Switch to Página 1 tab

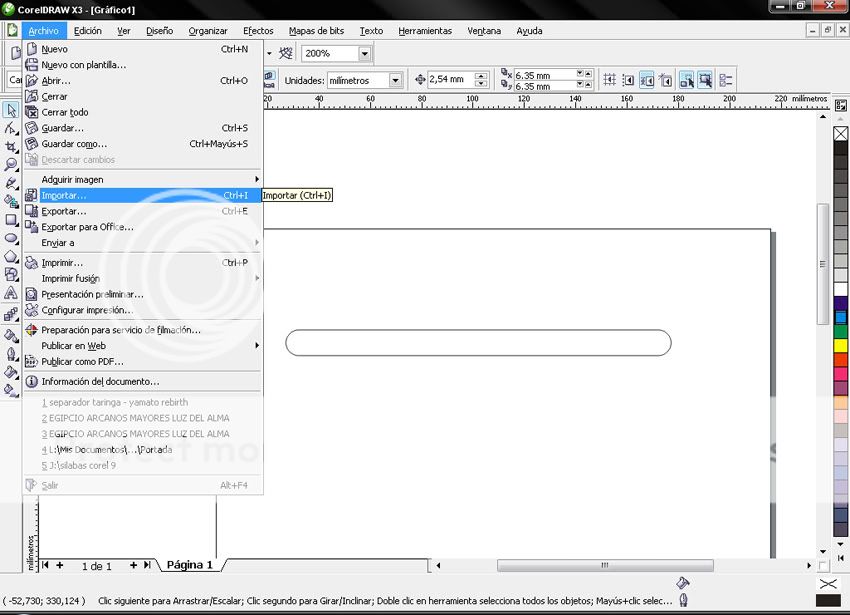tap(190, 565)
